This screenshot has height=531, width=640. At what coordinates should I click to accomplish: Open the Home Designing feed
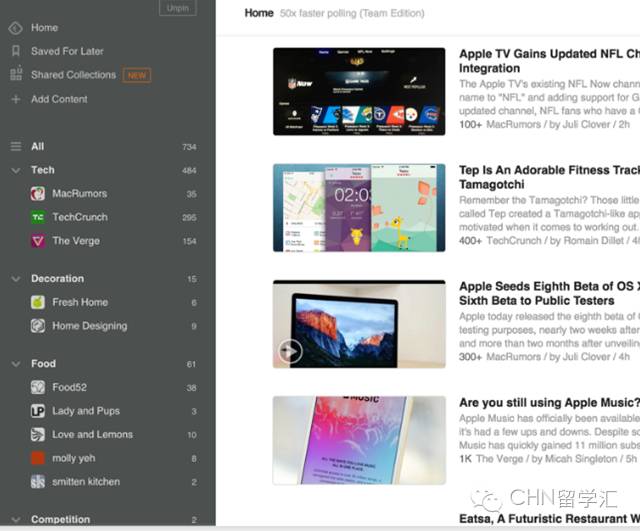[x=90, y=326]
